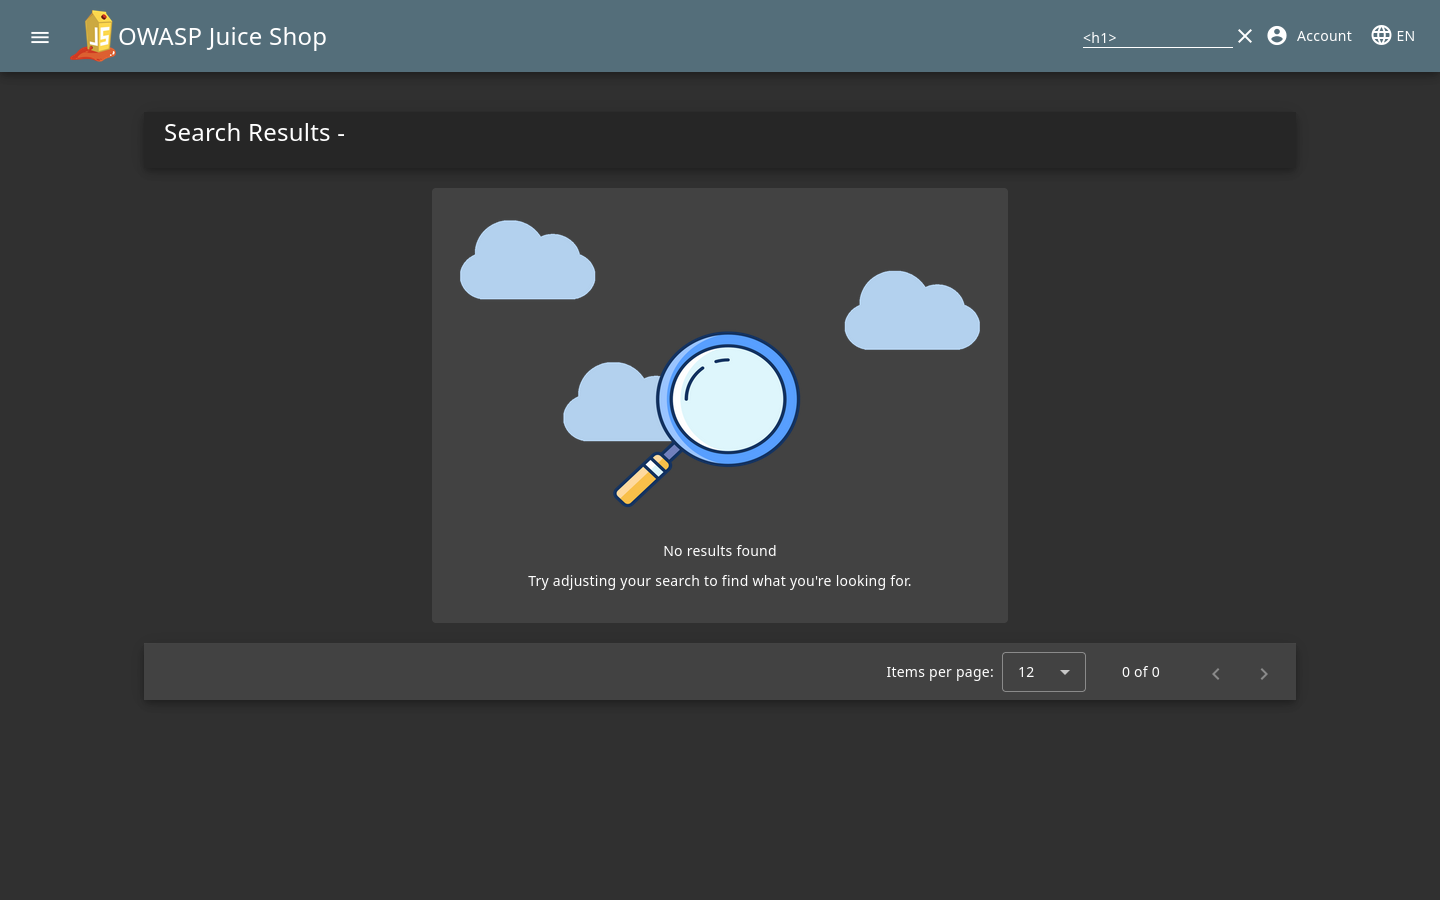Click the top-left cloud in the illustration
Screen dimensions: 1440x900
(x=527, y=263)
